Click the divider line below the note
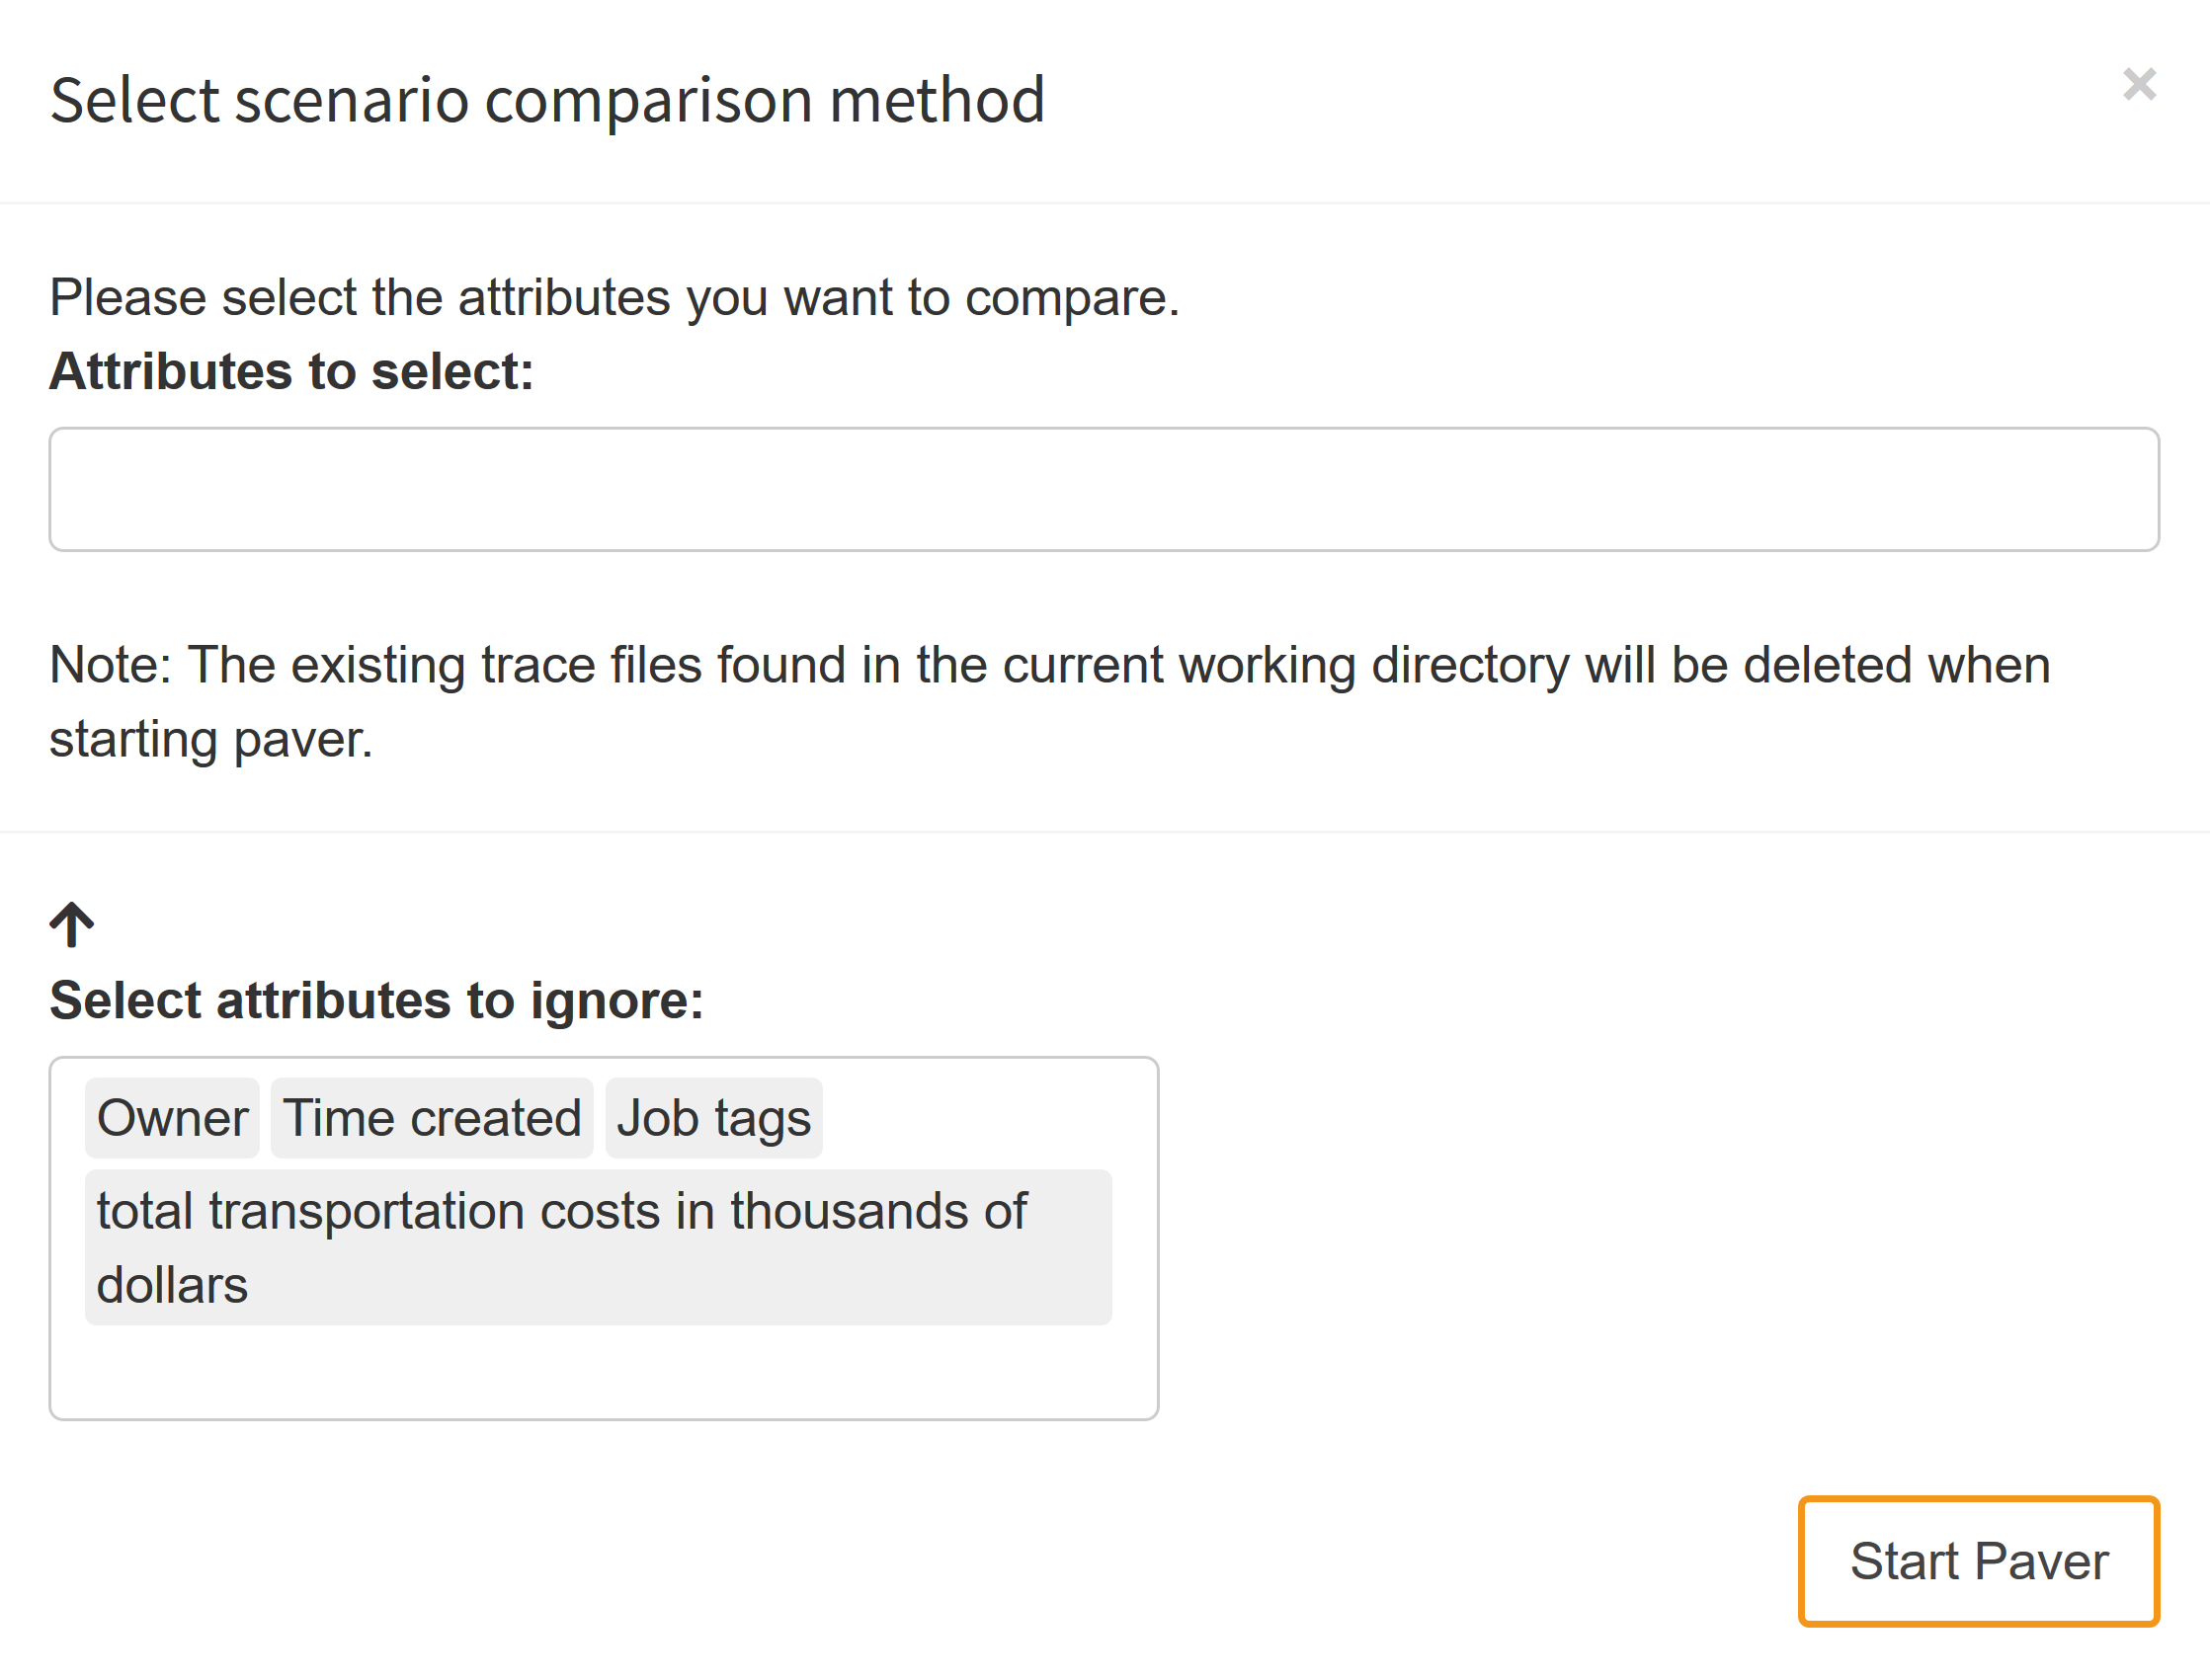This screenshot has width=2210, height=1680. click(x=1104, y=831)
